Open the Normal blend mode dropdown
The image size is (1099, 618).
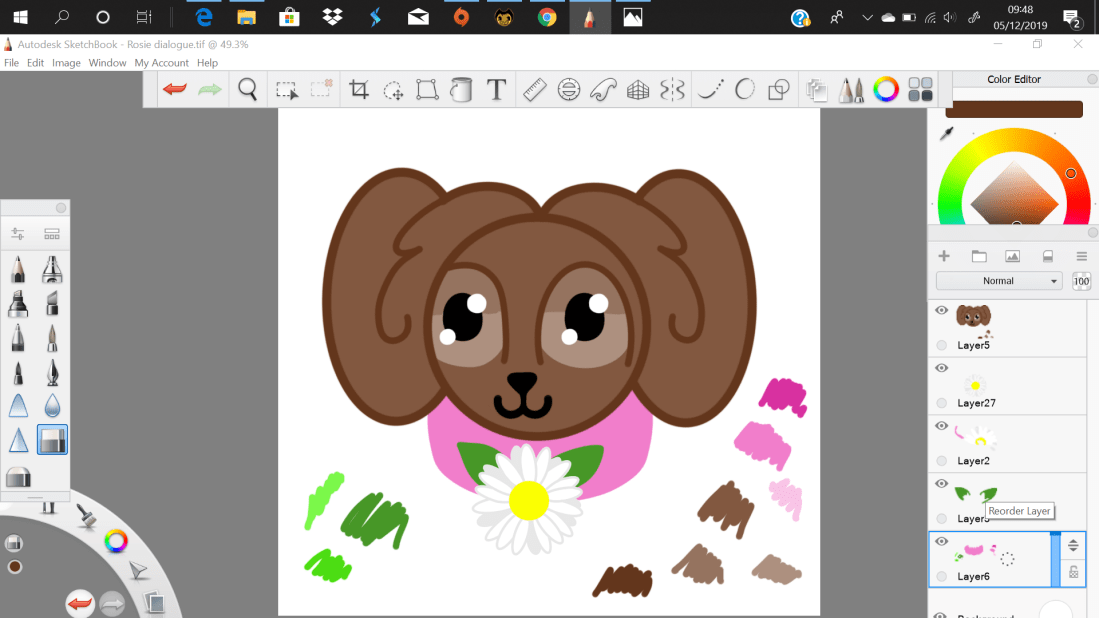click(998, 281)
